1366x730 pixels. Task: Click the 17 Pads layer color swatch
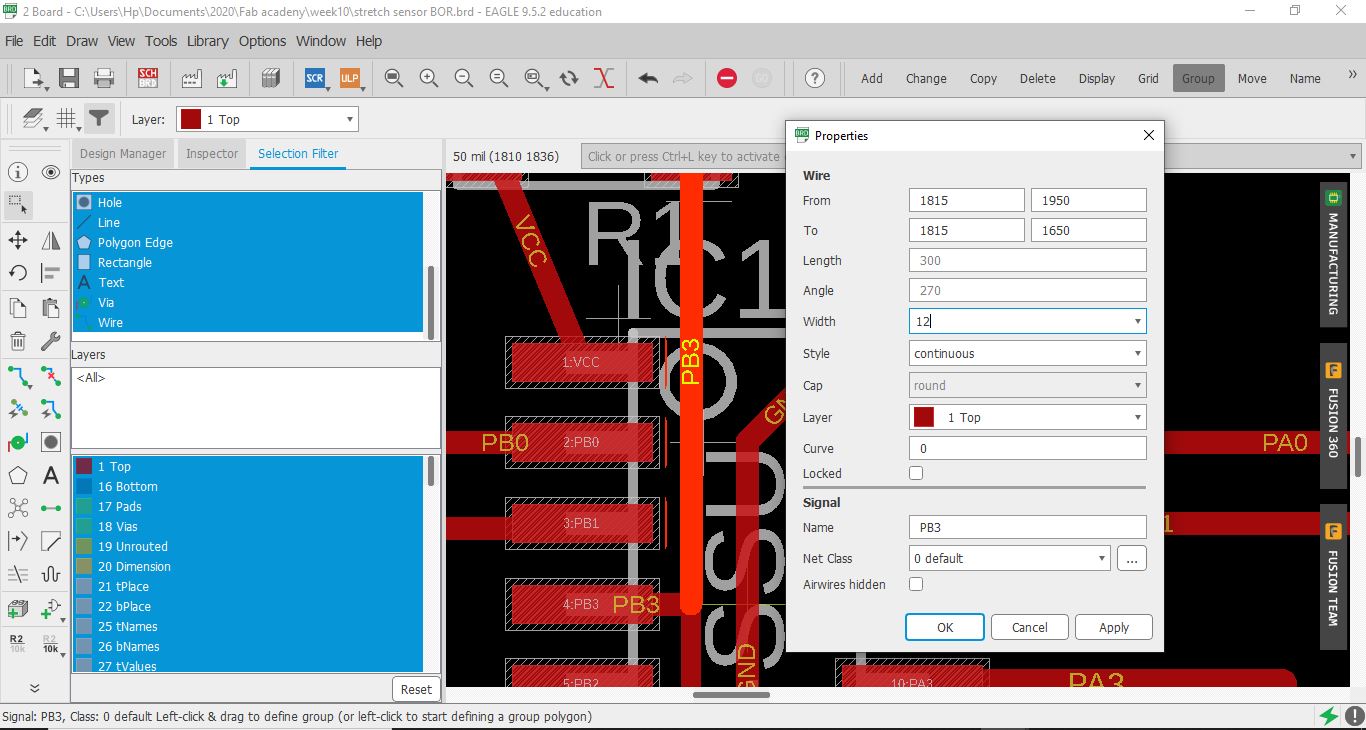pos(84,507)
